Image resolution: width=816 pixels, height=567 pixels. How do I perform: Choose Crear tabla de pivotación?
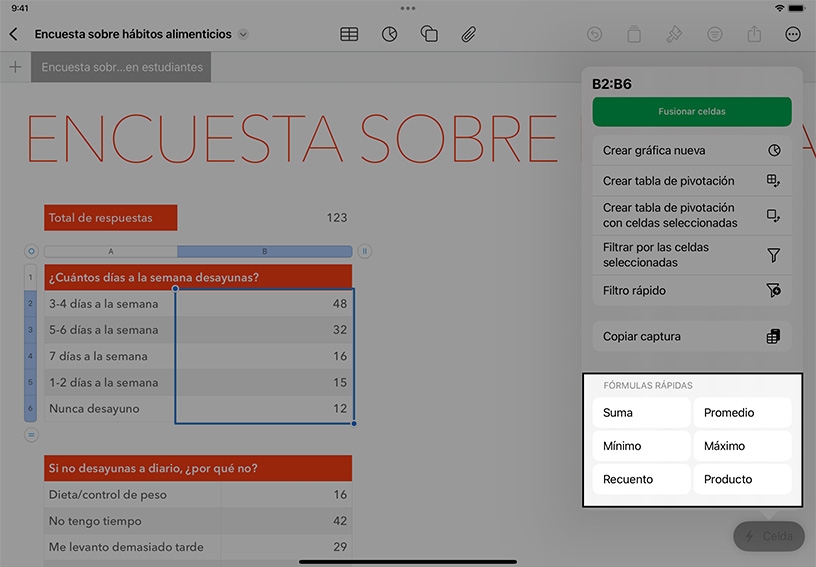tap(692, 181)
